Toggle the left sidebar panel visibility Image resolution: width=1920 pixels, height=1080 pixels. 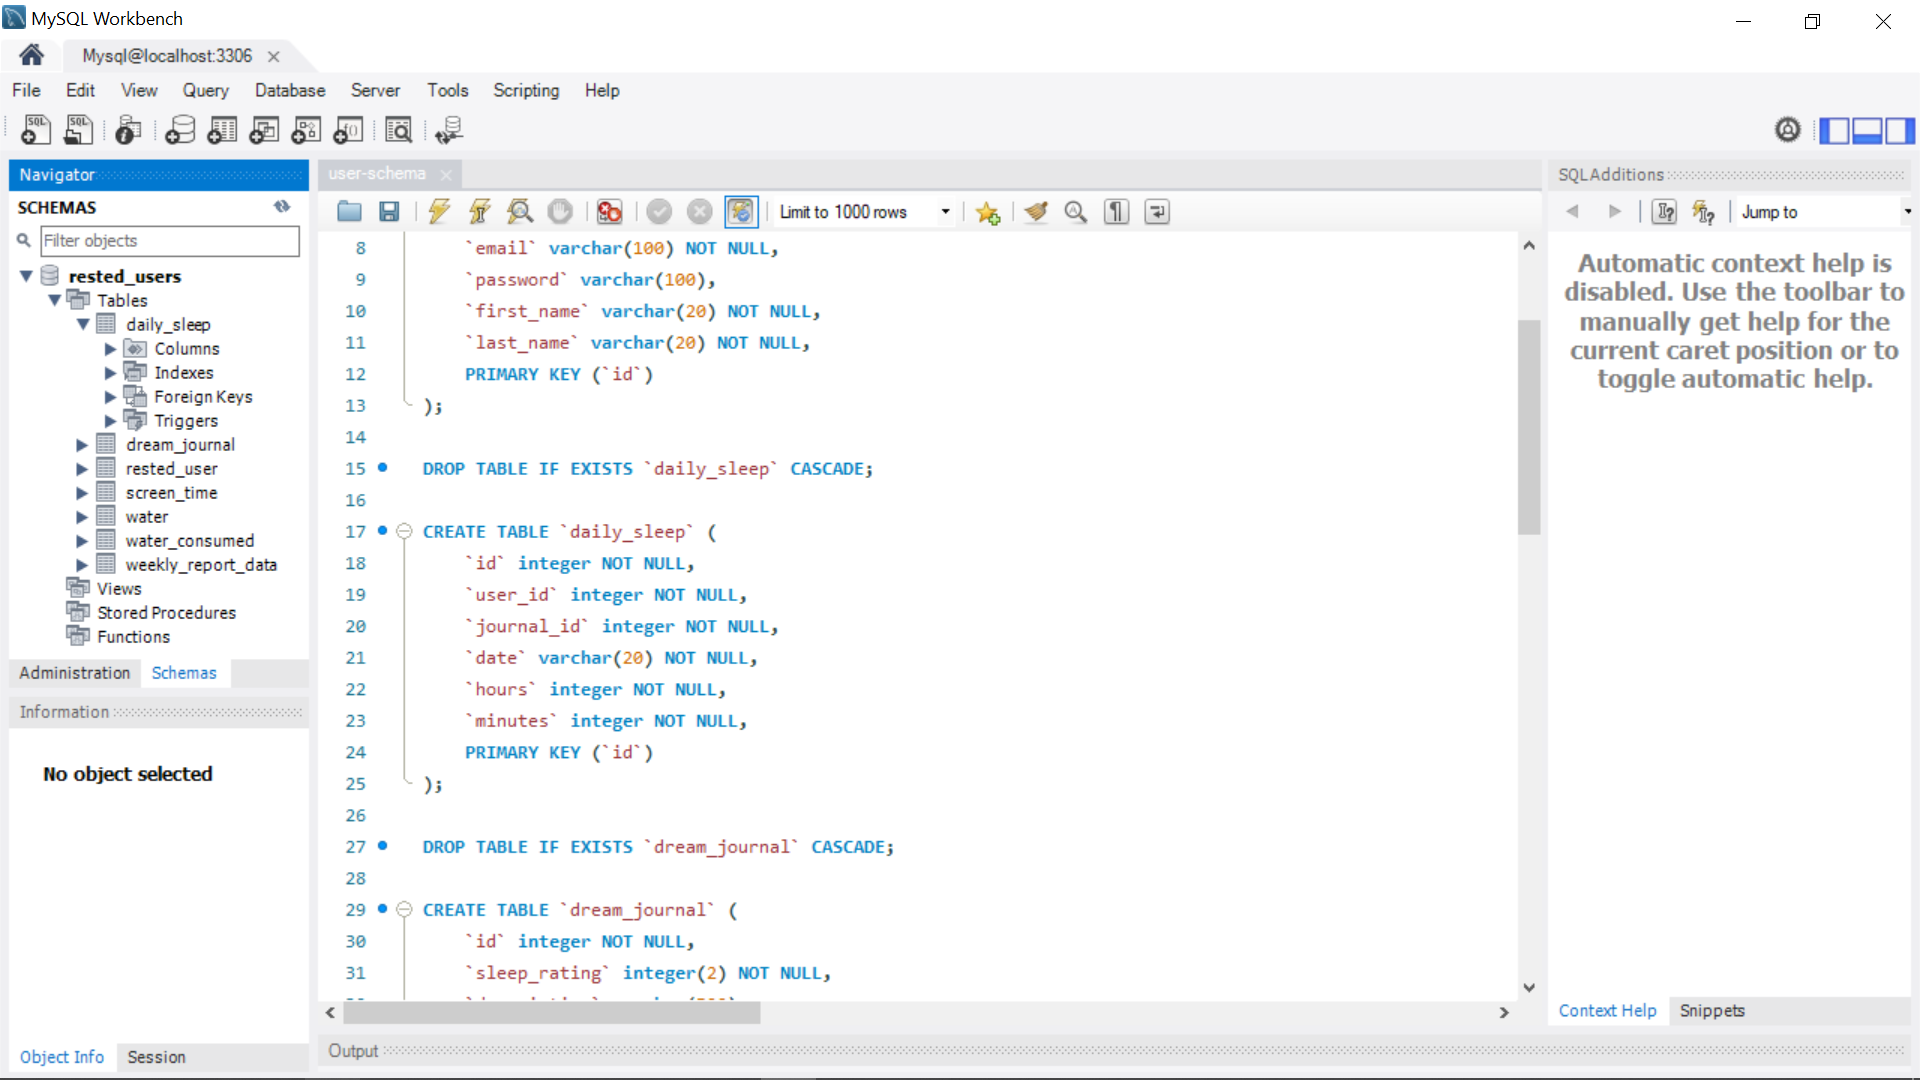pyautogui.click(x=1834, y=130)
